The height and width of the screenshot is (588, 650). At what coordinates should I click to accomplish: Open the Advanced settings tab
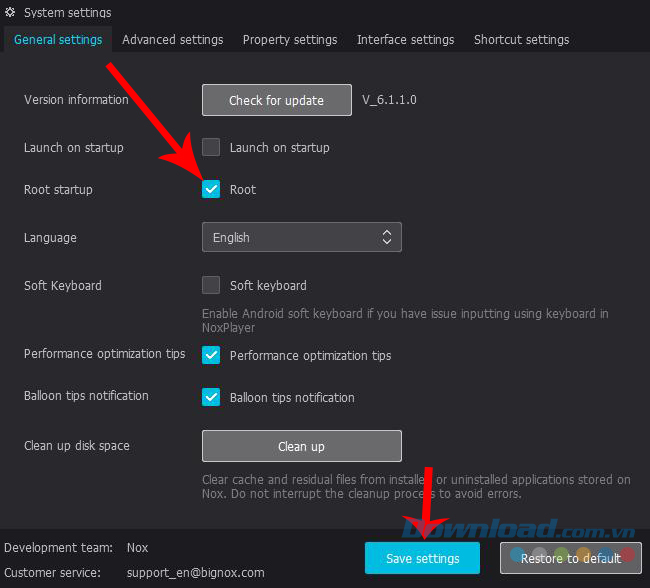[x=172, y=40]
